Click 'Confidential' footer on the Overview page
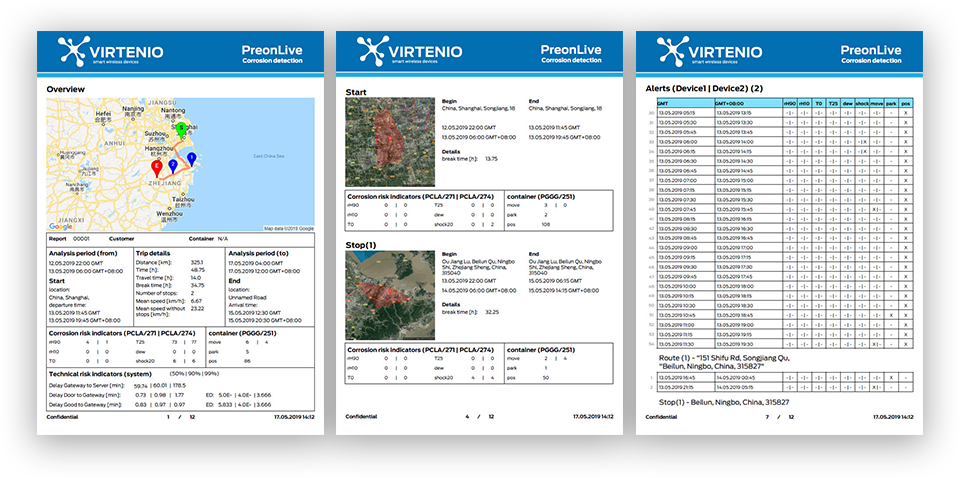 point(62,416)
